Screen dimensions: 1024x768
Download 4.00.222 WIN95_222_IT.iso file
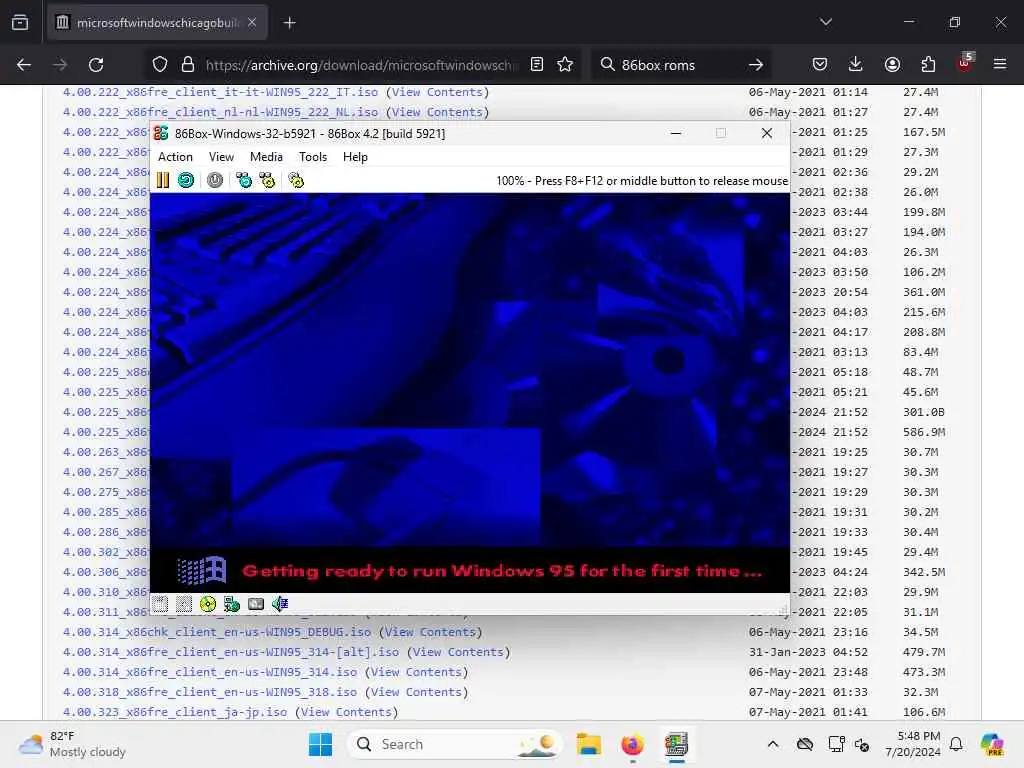(220, 92)
